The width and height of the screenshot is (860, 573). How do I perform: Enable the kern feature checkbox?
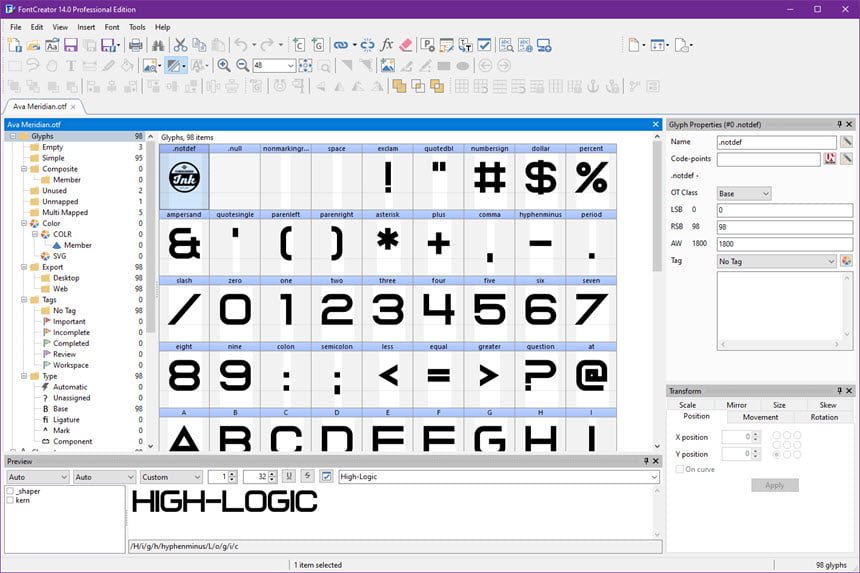point(10,500)
